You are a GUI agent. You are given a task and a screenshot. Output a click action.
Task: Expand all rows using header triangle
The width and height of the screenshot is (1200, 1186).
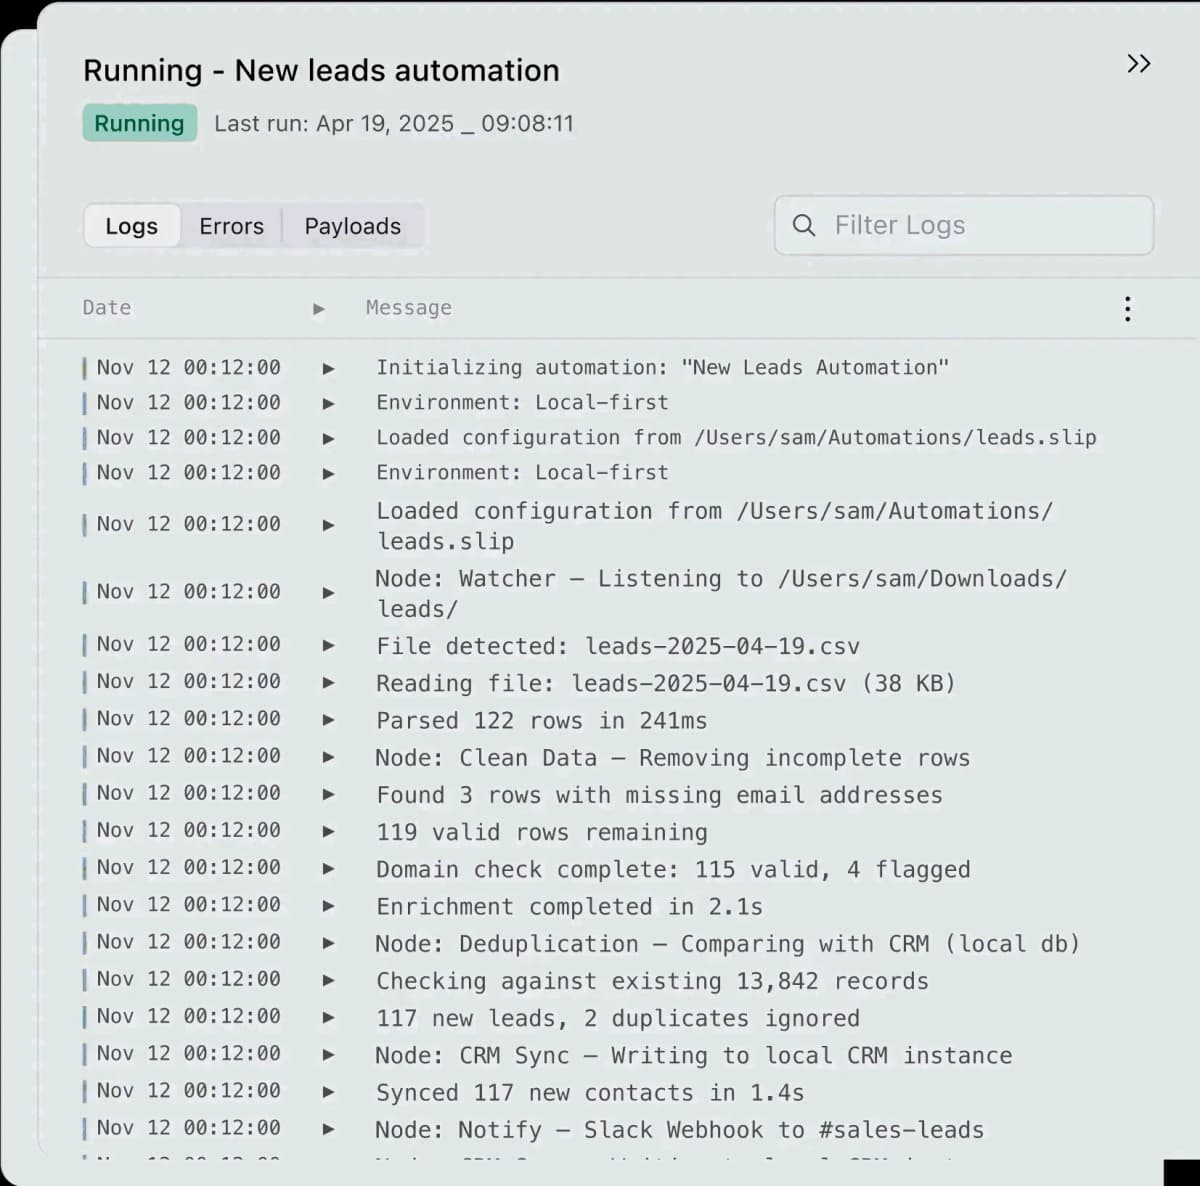click(x=319, y=309)
